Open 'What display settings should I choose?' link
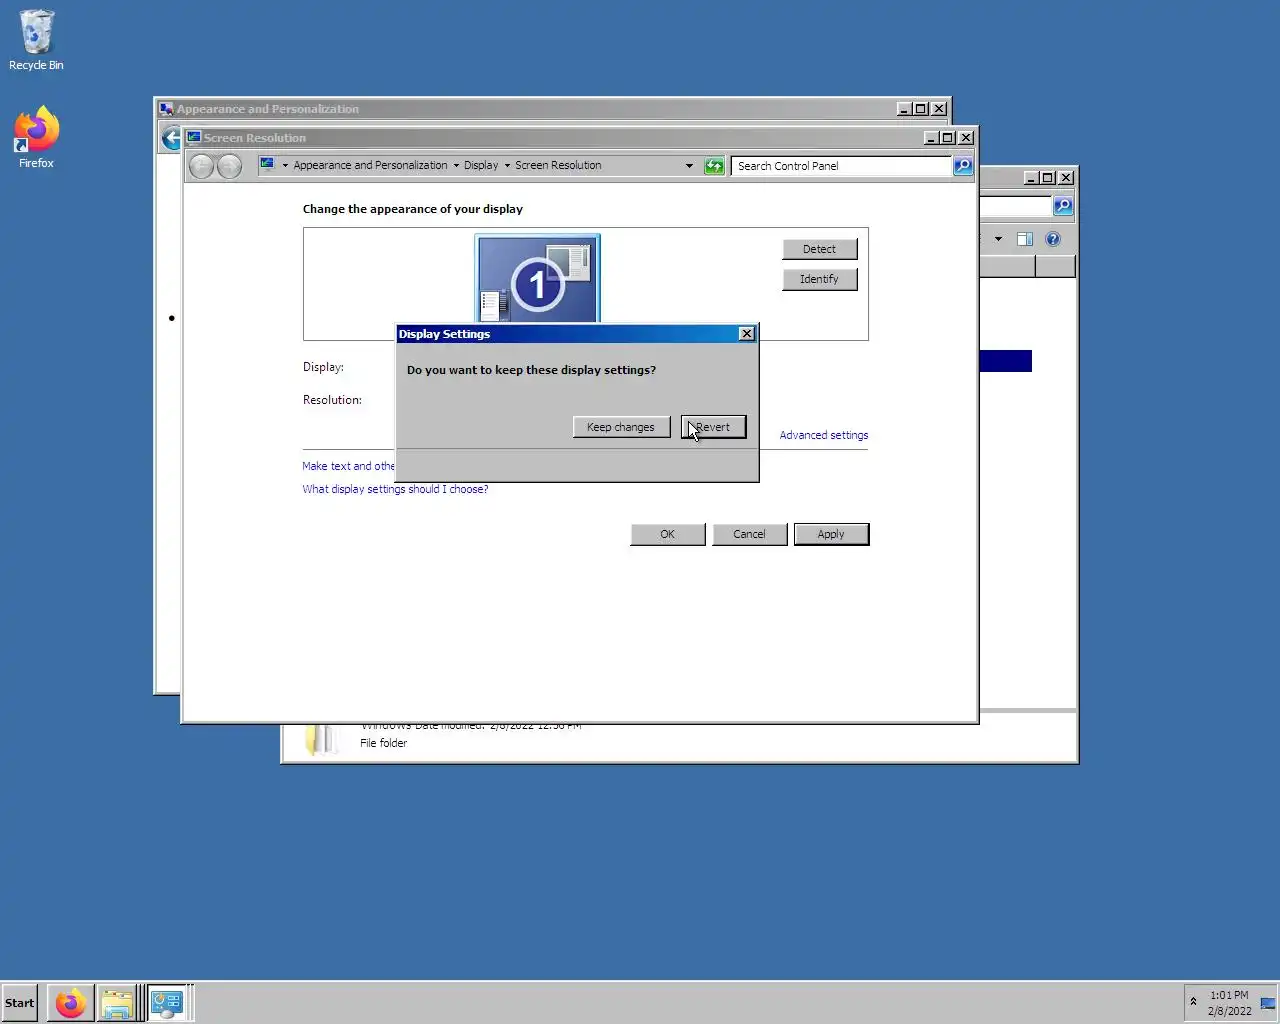 (395, 489)
